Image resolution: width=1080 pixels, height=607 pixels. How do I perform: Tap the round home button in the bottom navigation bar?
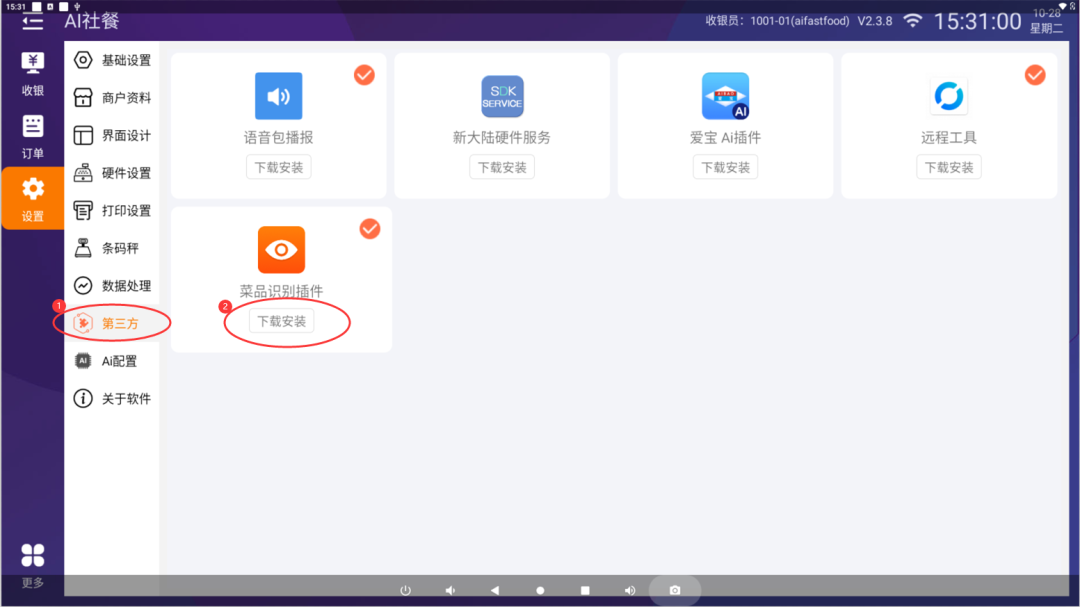[x=540, y=590]
